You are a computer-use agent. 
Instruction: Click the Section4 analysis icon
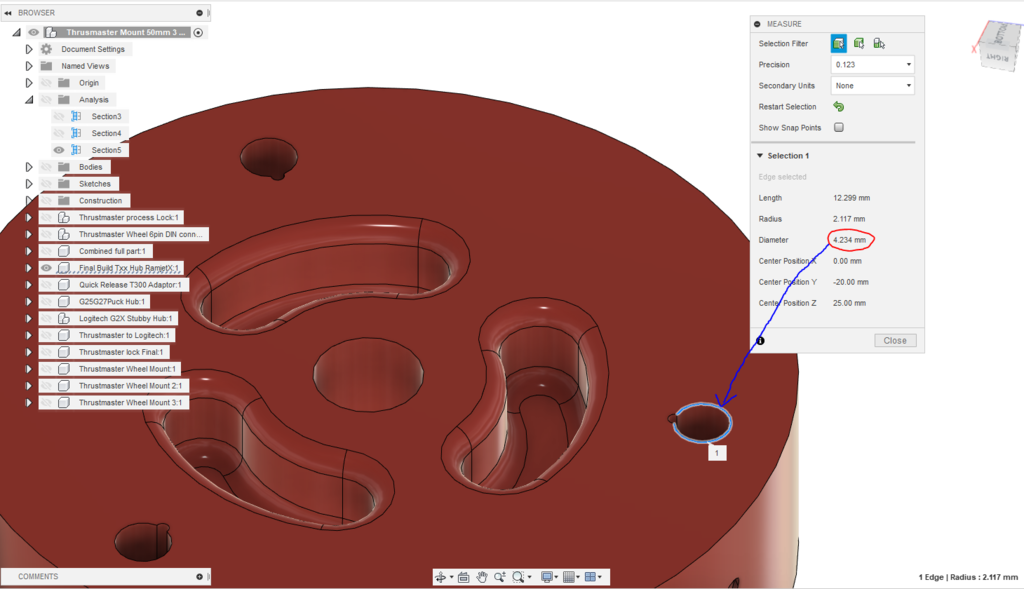[x=76, y=133]
